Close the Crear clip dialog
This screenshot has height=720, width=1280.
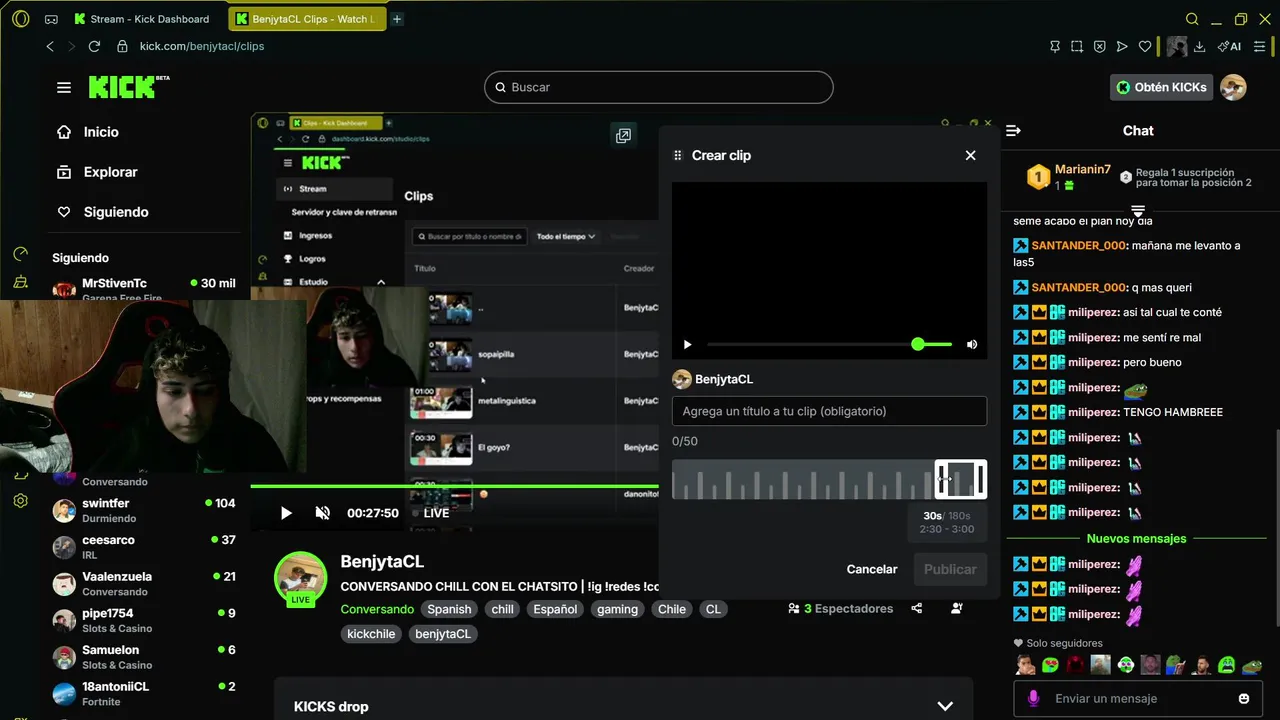coord(970,155)
